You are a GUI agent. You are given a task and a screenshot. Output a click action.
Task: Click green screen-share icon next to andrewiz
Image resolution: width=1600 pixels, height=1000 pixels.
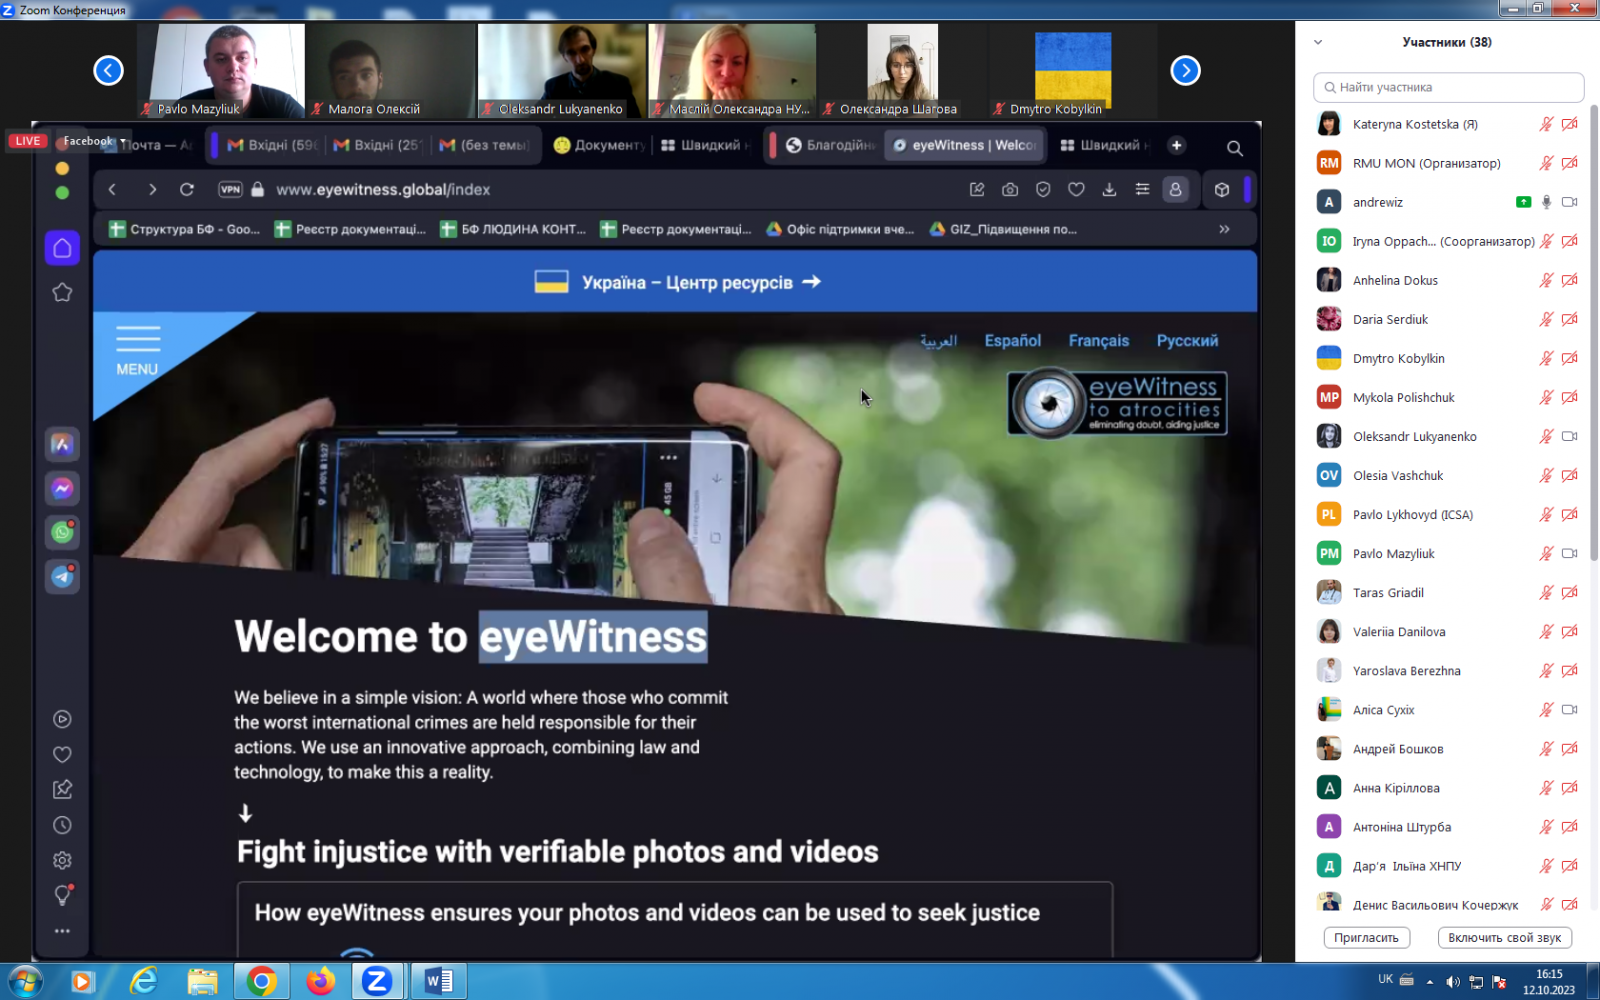click(1523, 202)
